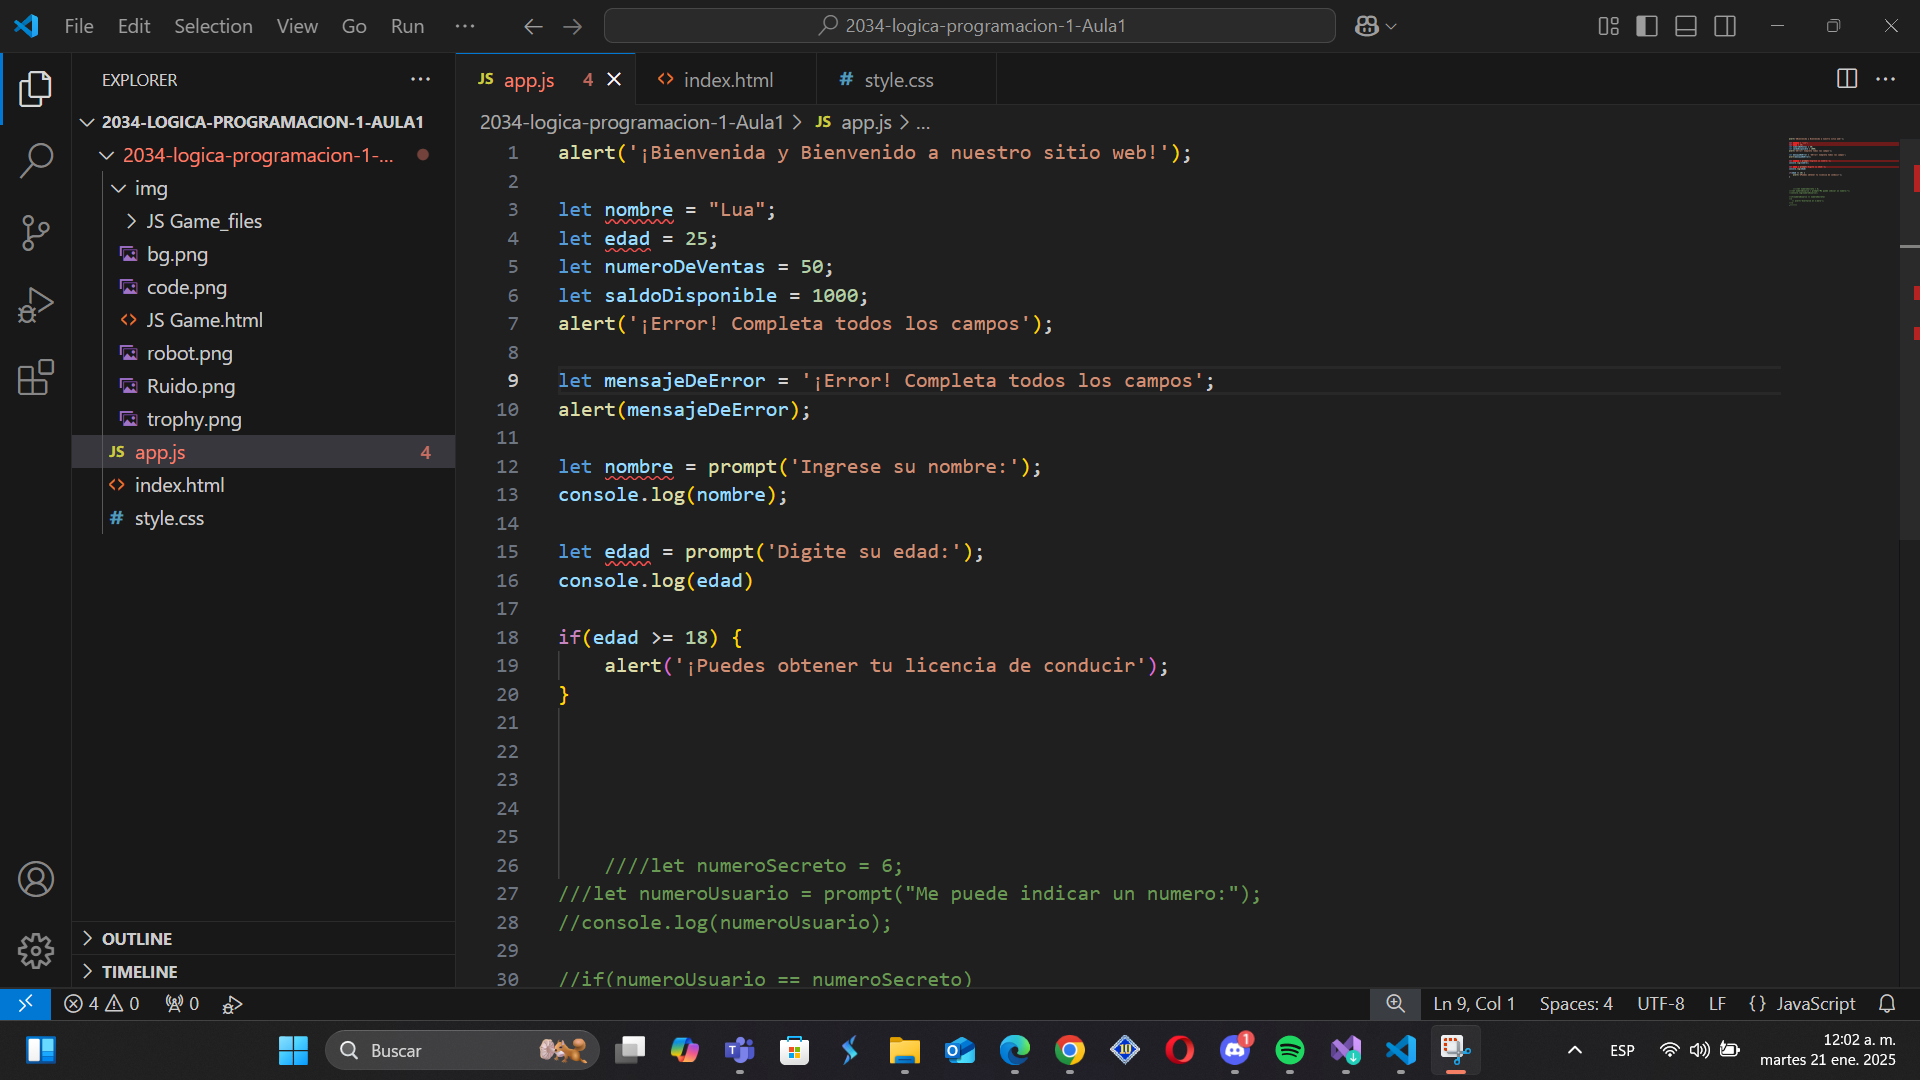
Task: Click the Windows taskbar Buscar search box
Action: (462, 1050)
